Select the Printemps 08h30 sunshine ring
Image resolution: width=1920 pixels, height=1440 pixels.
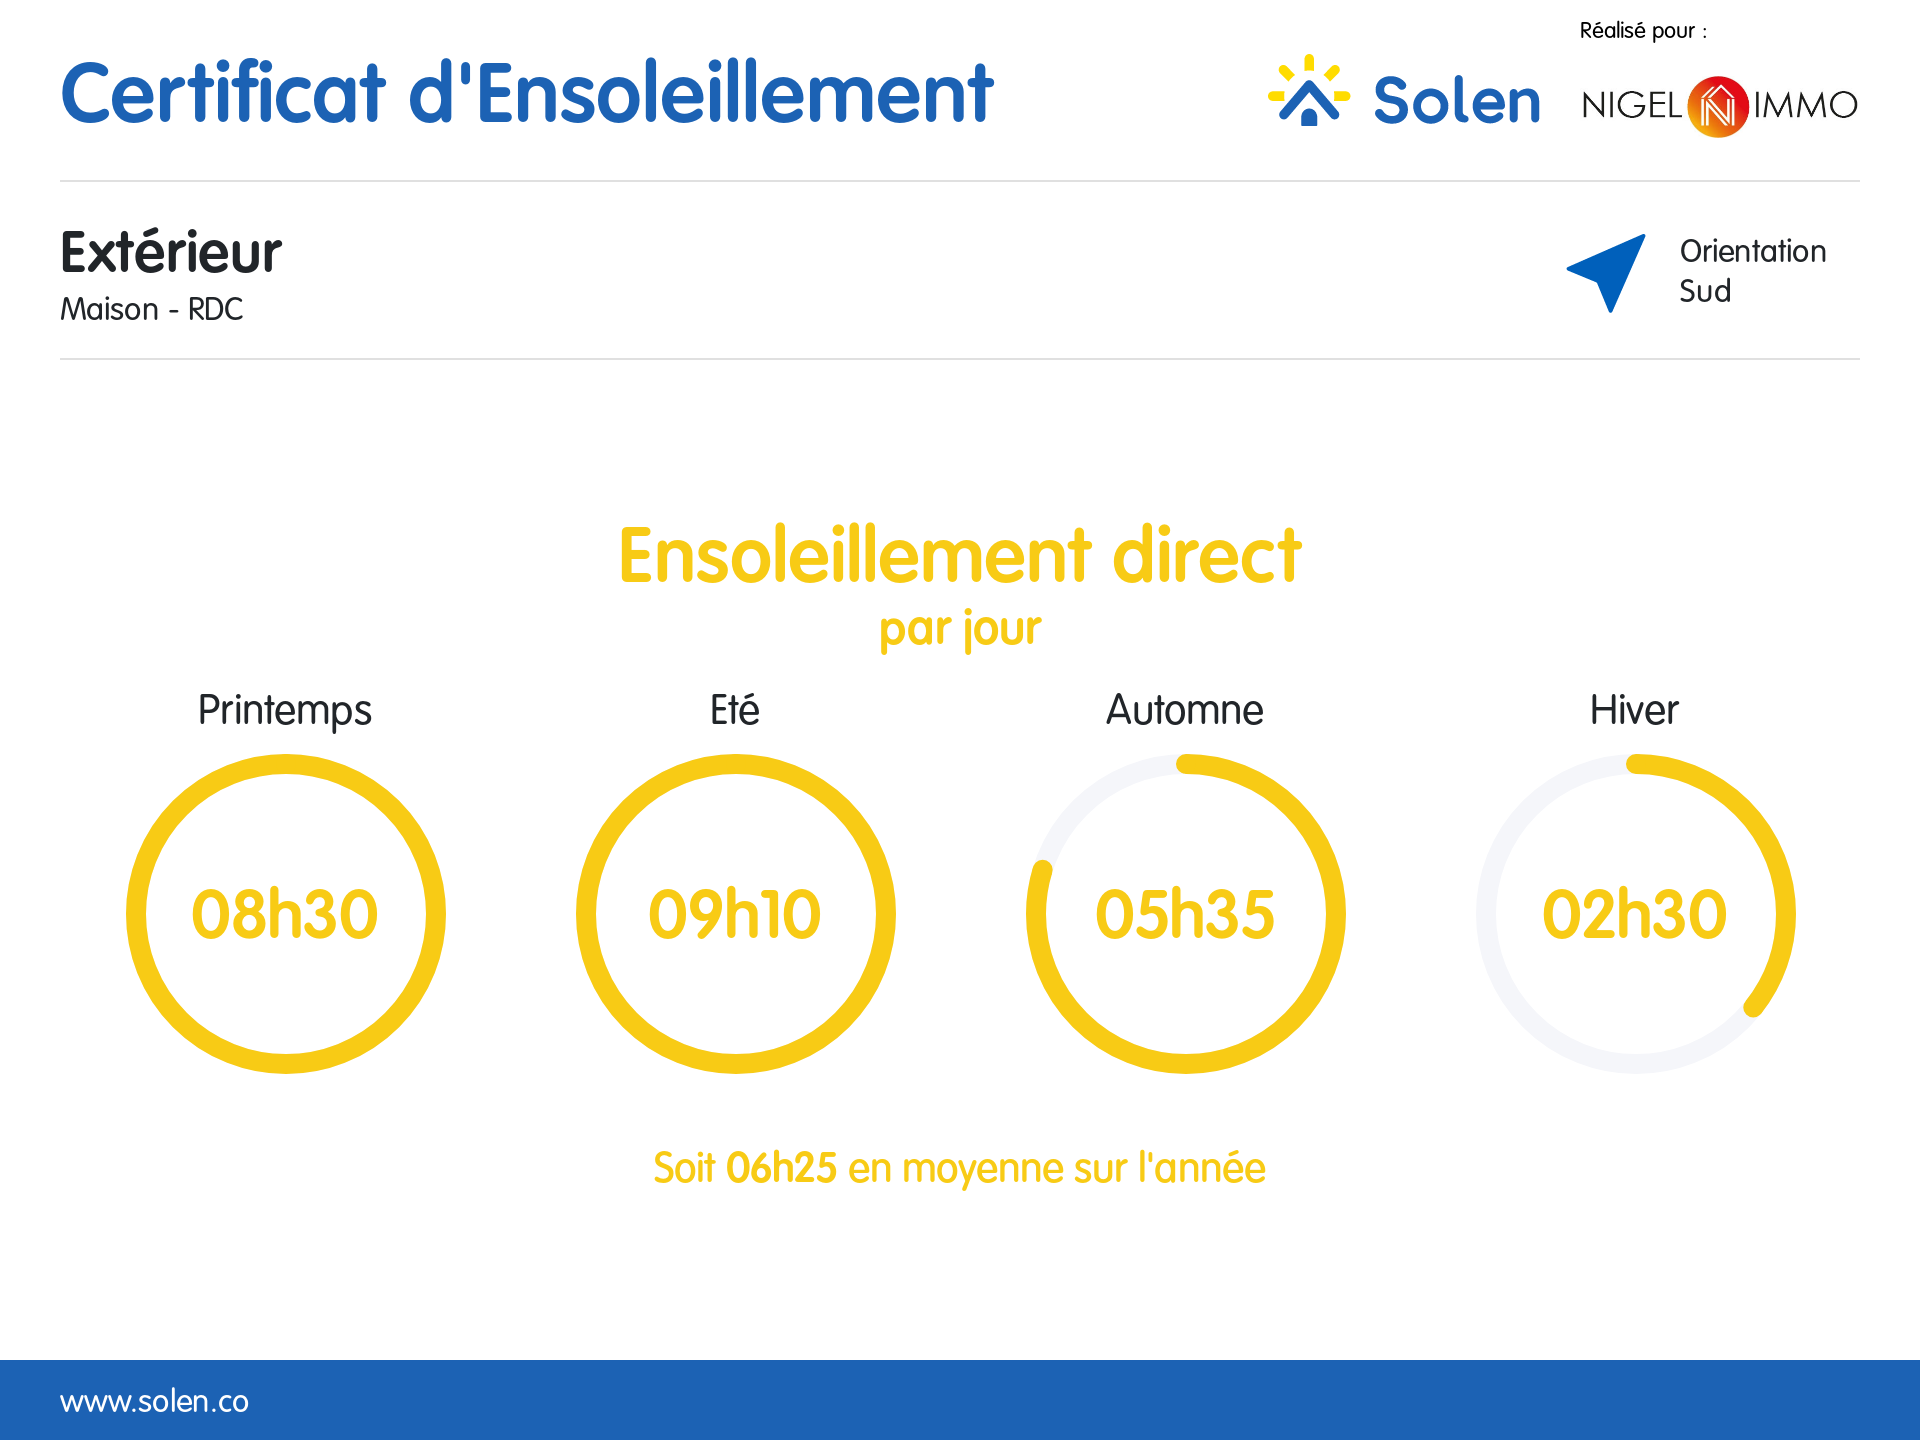286,914
